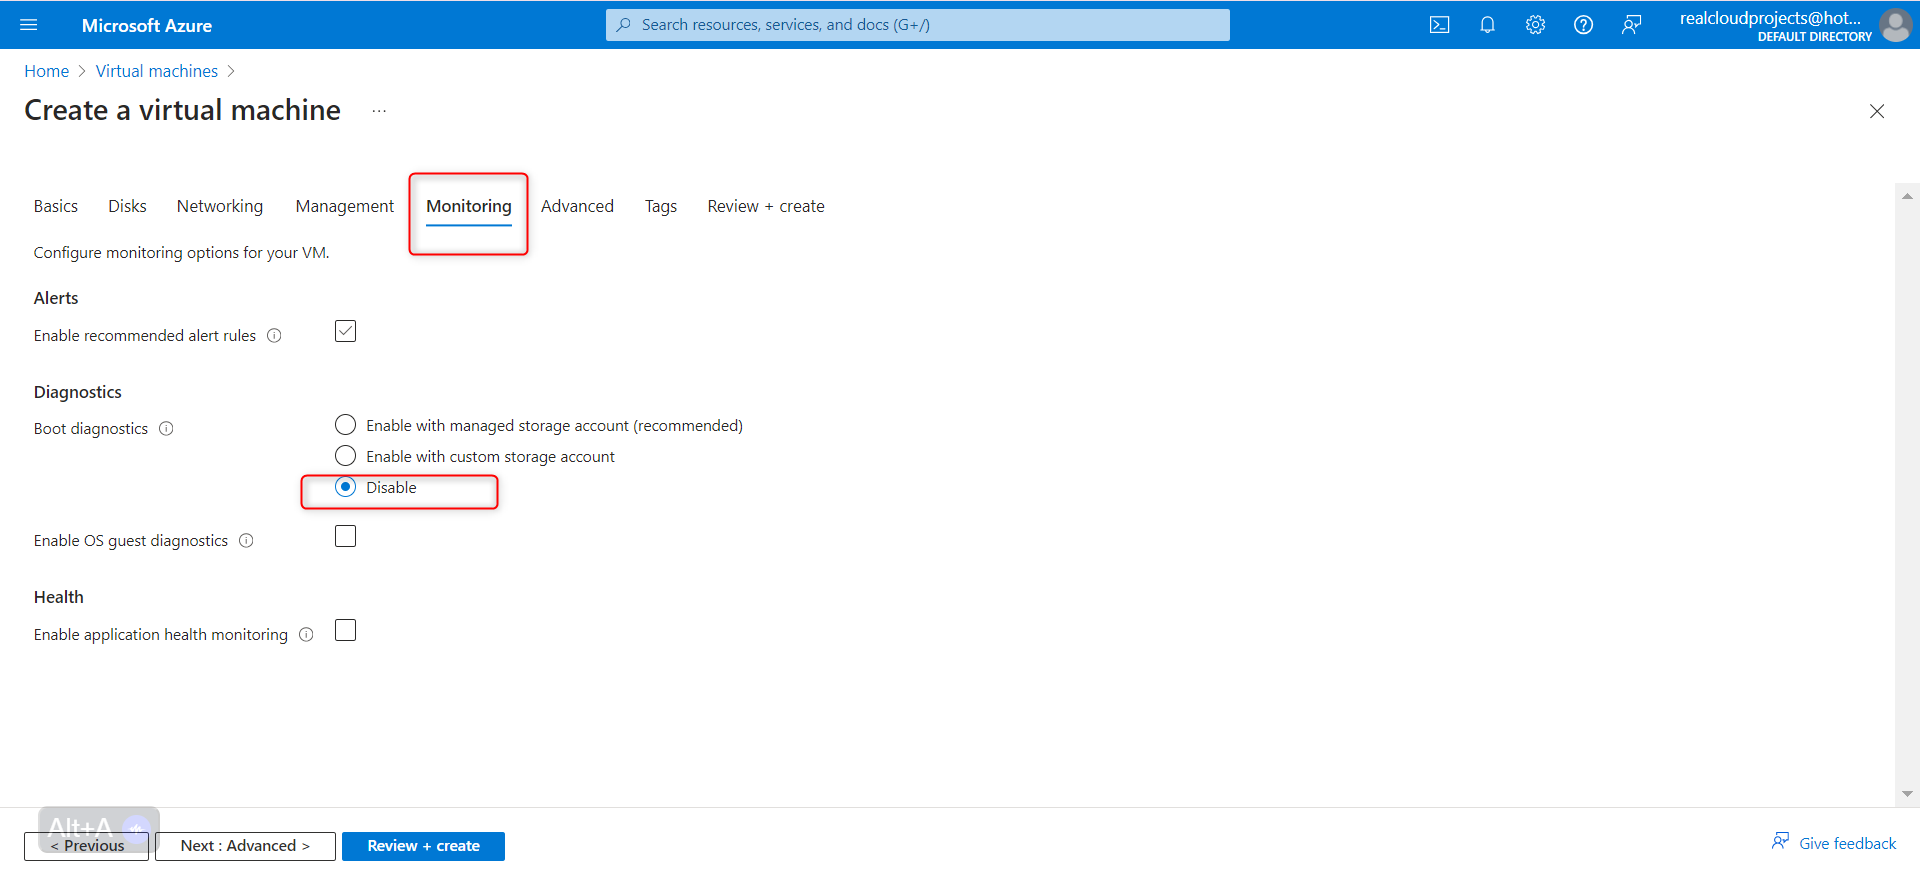This screenshot has width=1920, height=890.
Task: Open the help question mark menu
Action: point(1583,25)
